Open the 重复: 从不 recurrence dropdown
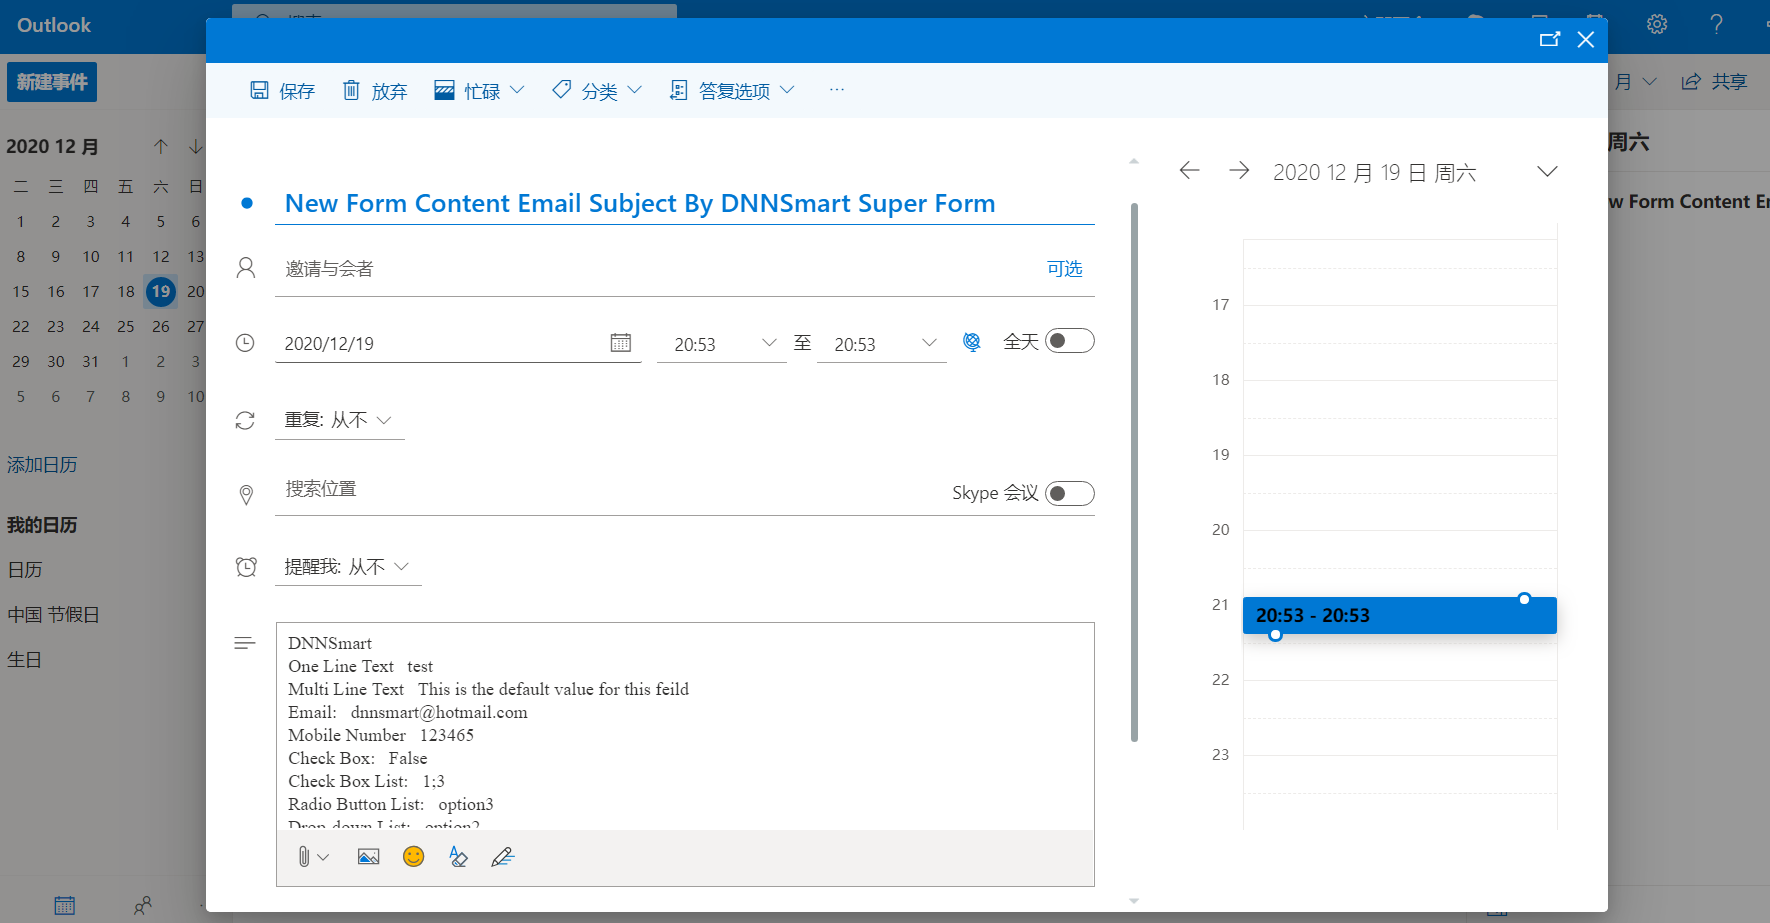The height and width of the screenshot is (923, 1770). [339, 420]
